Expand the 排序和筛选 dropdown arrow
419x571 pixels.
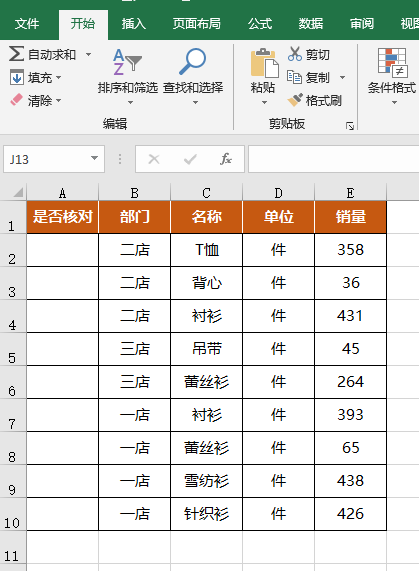130,103
